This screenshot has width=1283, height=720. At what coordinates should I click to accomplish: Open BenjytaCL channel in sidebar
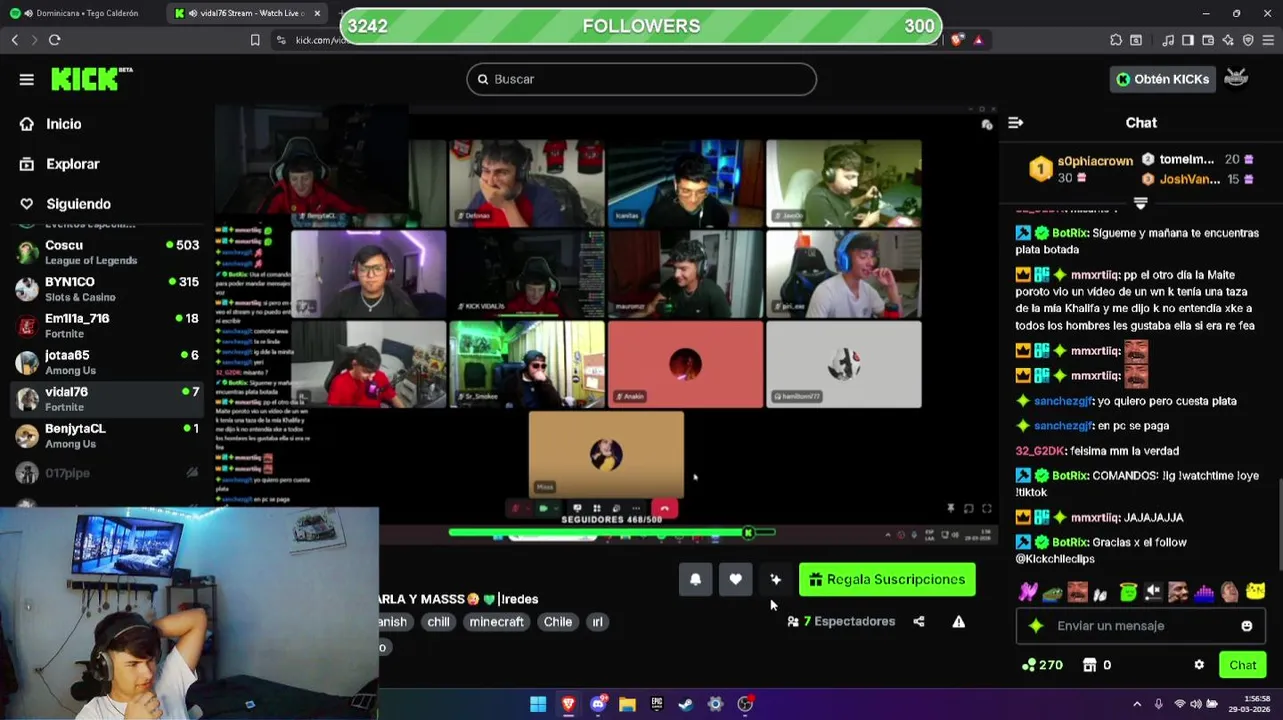pos(107,435)
